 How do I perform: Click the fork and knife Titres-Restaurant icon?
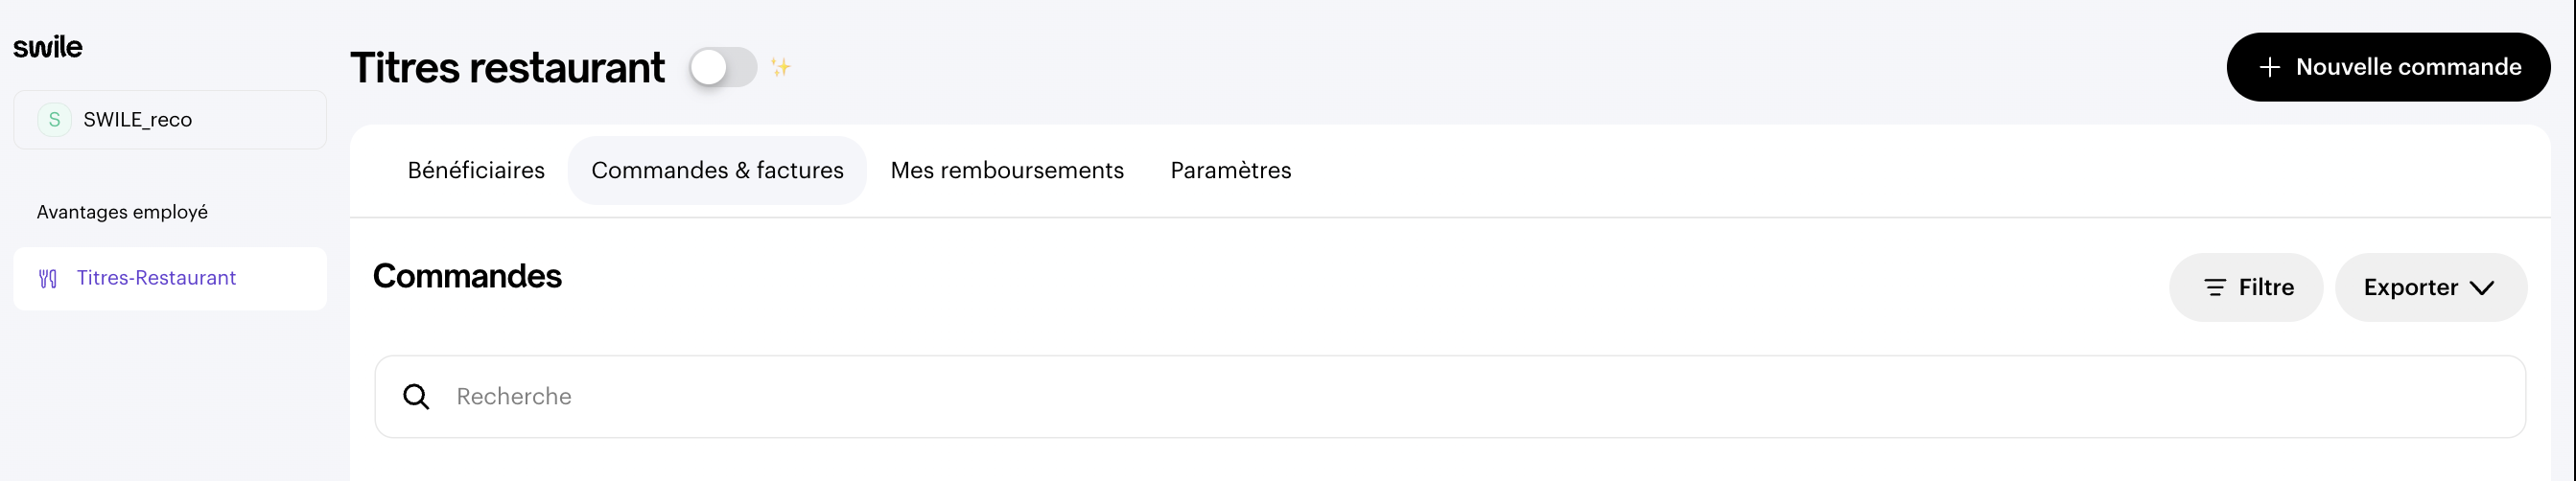tap(48, 279)
